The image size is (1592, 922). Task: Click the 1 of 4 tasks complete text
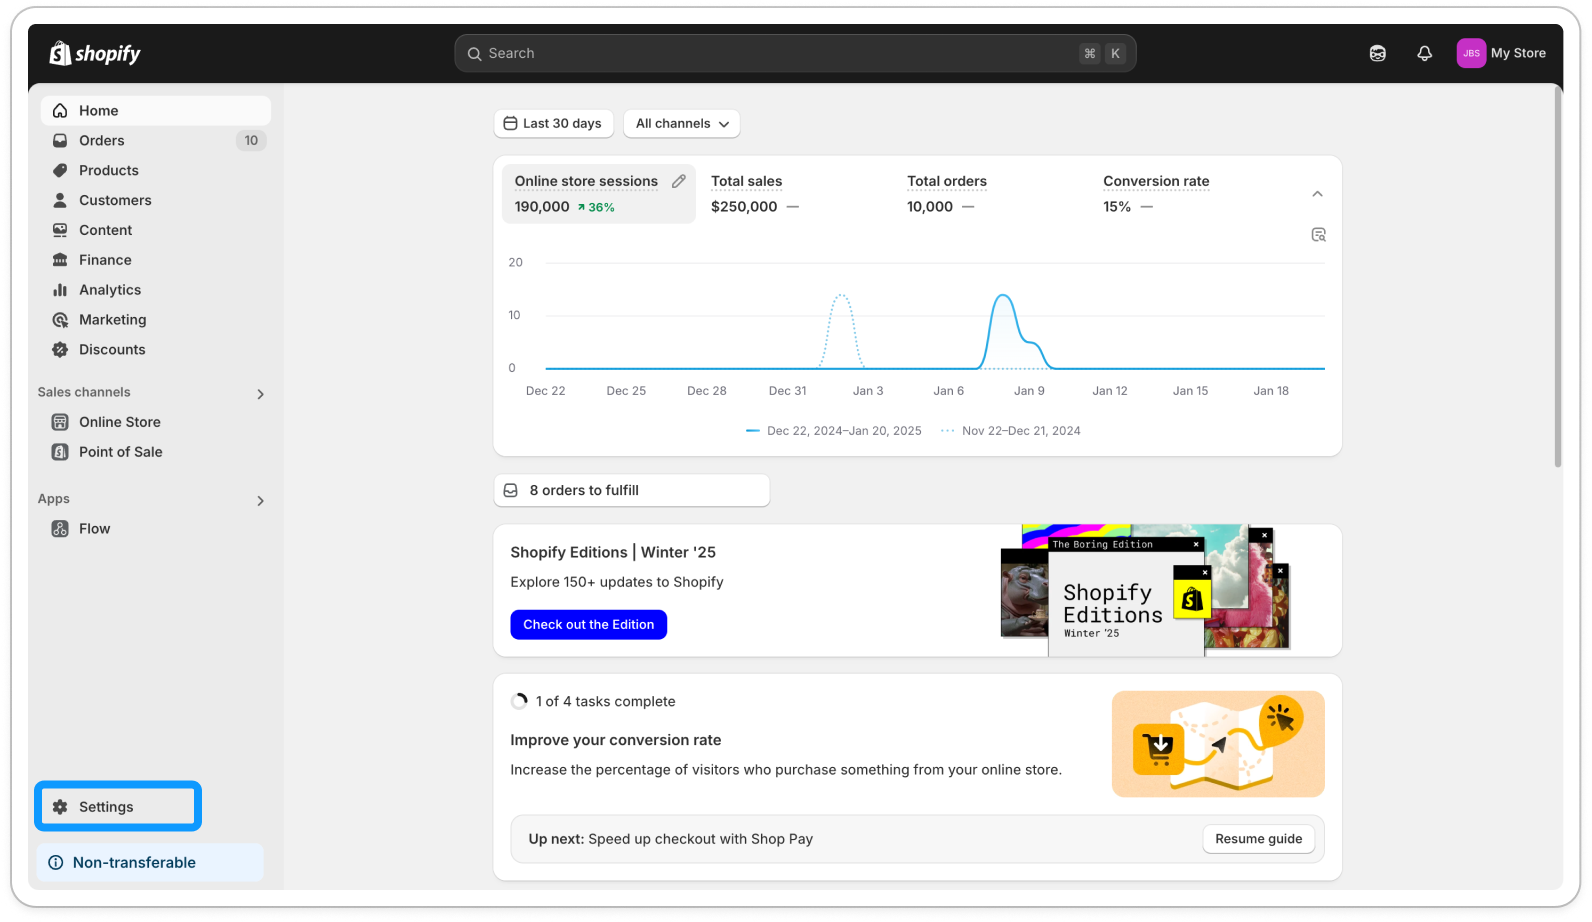coord(605,702)
